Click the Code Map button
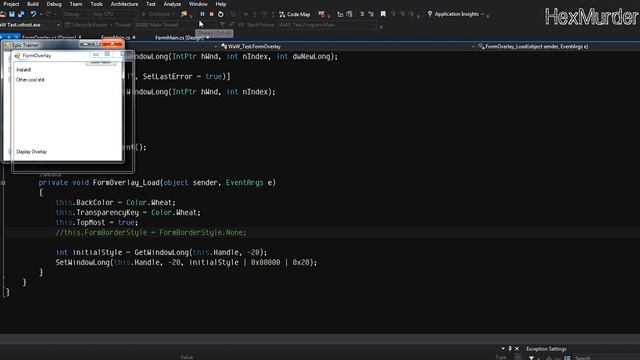 pyautogui.click(x=295, y=14)
